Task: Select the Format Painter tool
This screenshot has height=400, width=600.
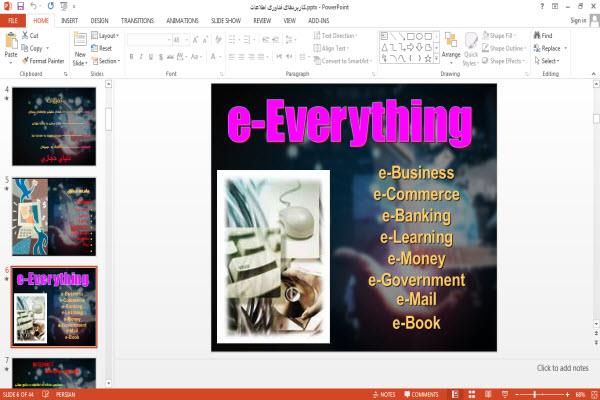Action: (43, 61)
